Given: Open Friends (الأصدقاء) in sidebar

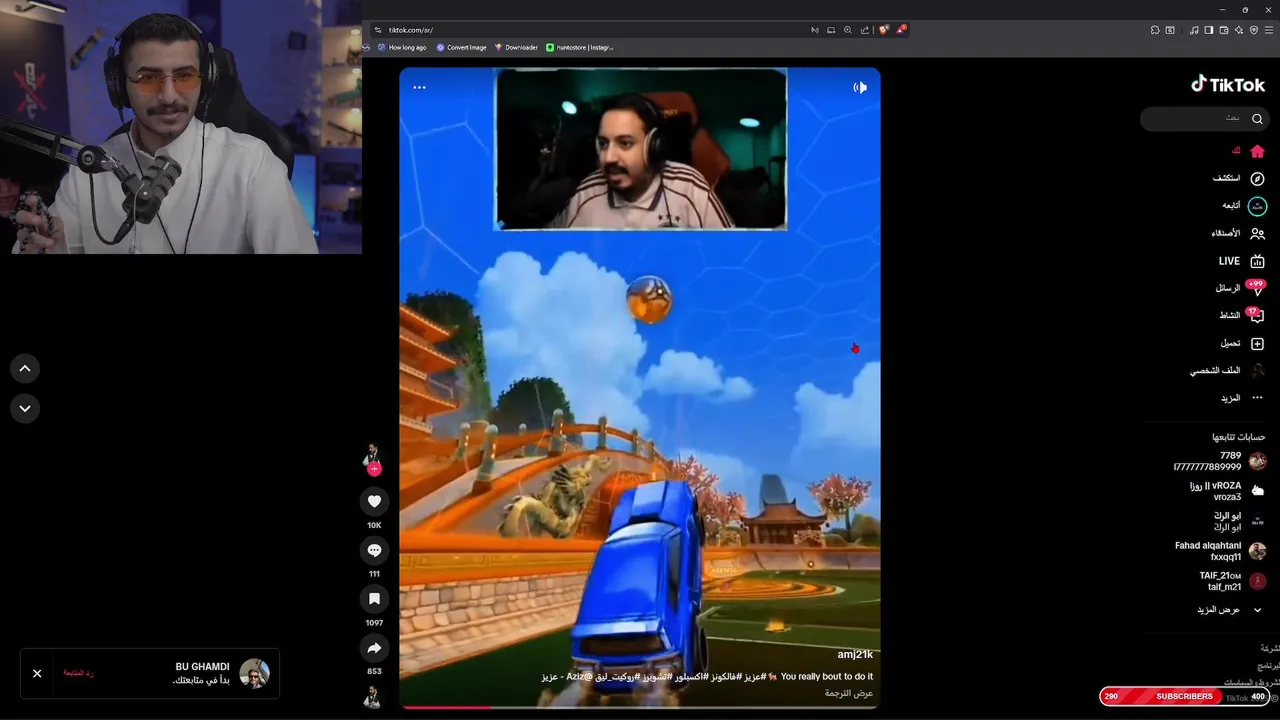Looking at the screenshot, I should tap(1238, 233).
